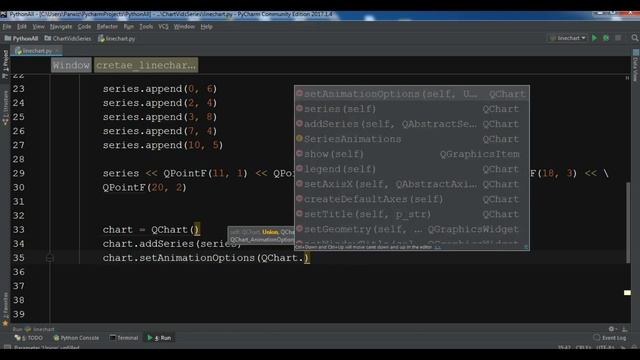Choose setAxisX completion suggestion
The width and height of the screenshot is (640, 360).
(412, 184)
